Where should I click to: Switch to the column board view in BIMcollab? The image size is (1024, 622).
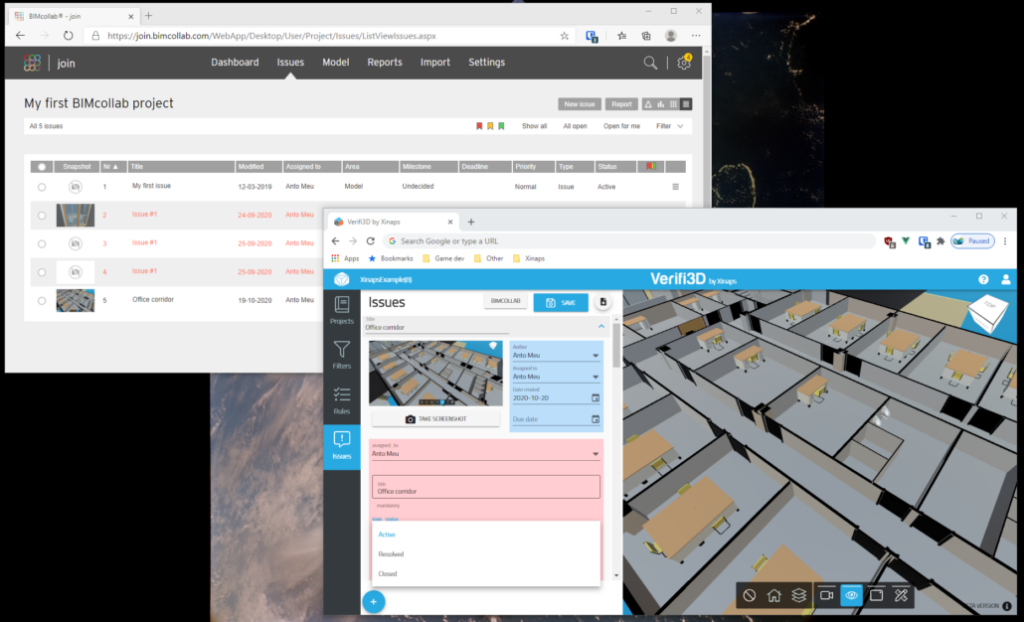click(x=673, y=104)
